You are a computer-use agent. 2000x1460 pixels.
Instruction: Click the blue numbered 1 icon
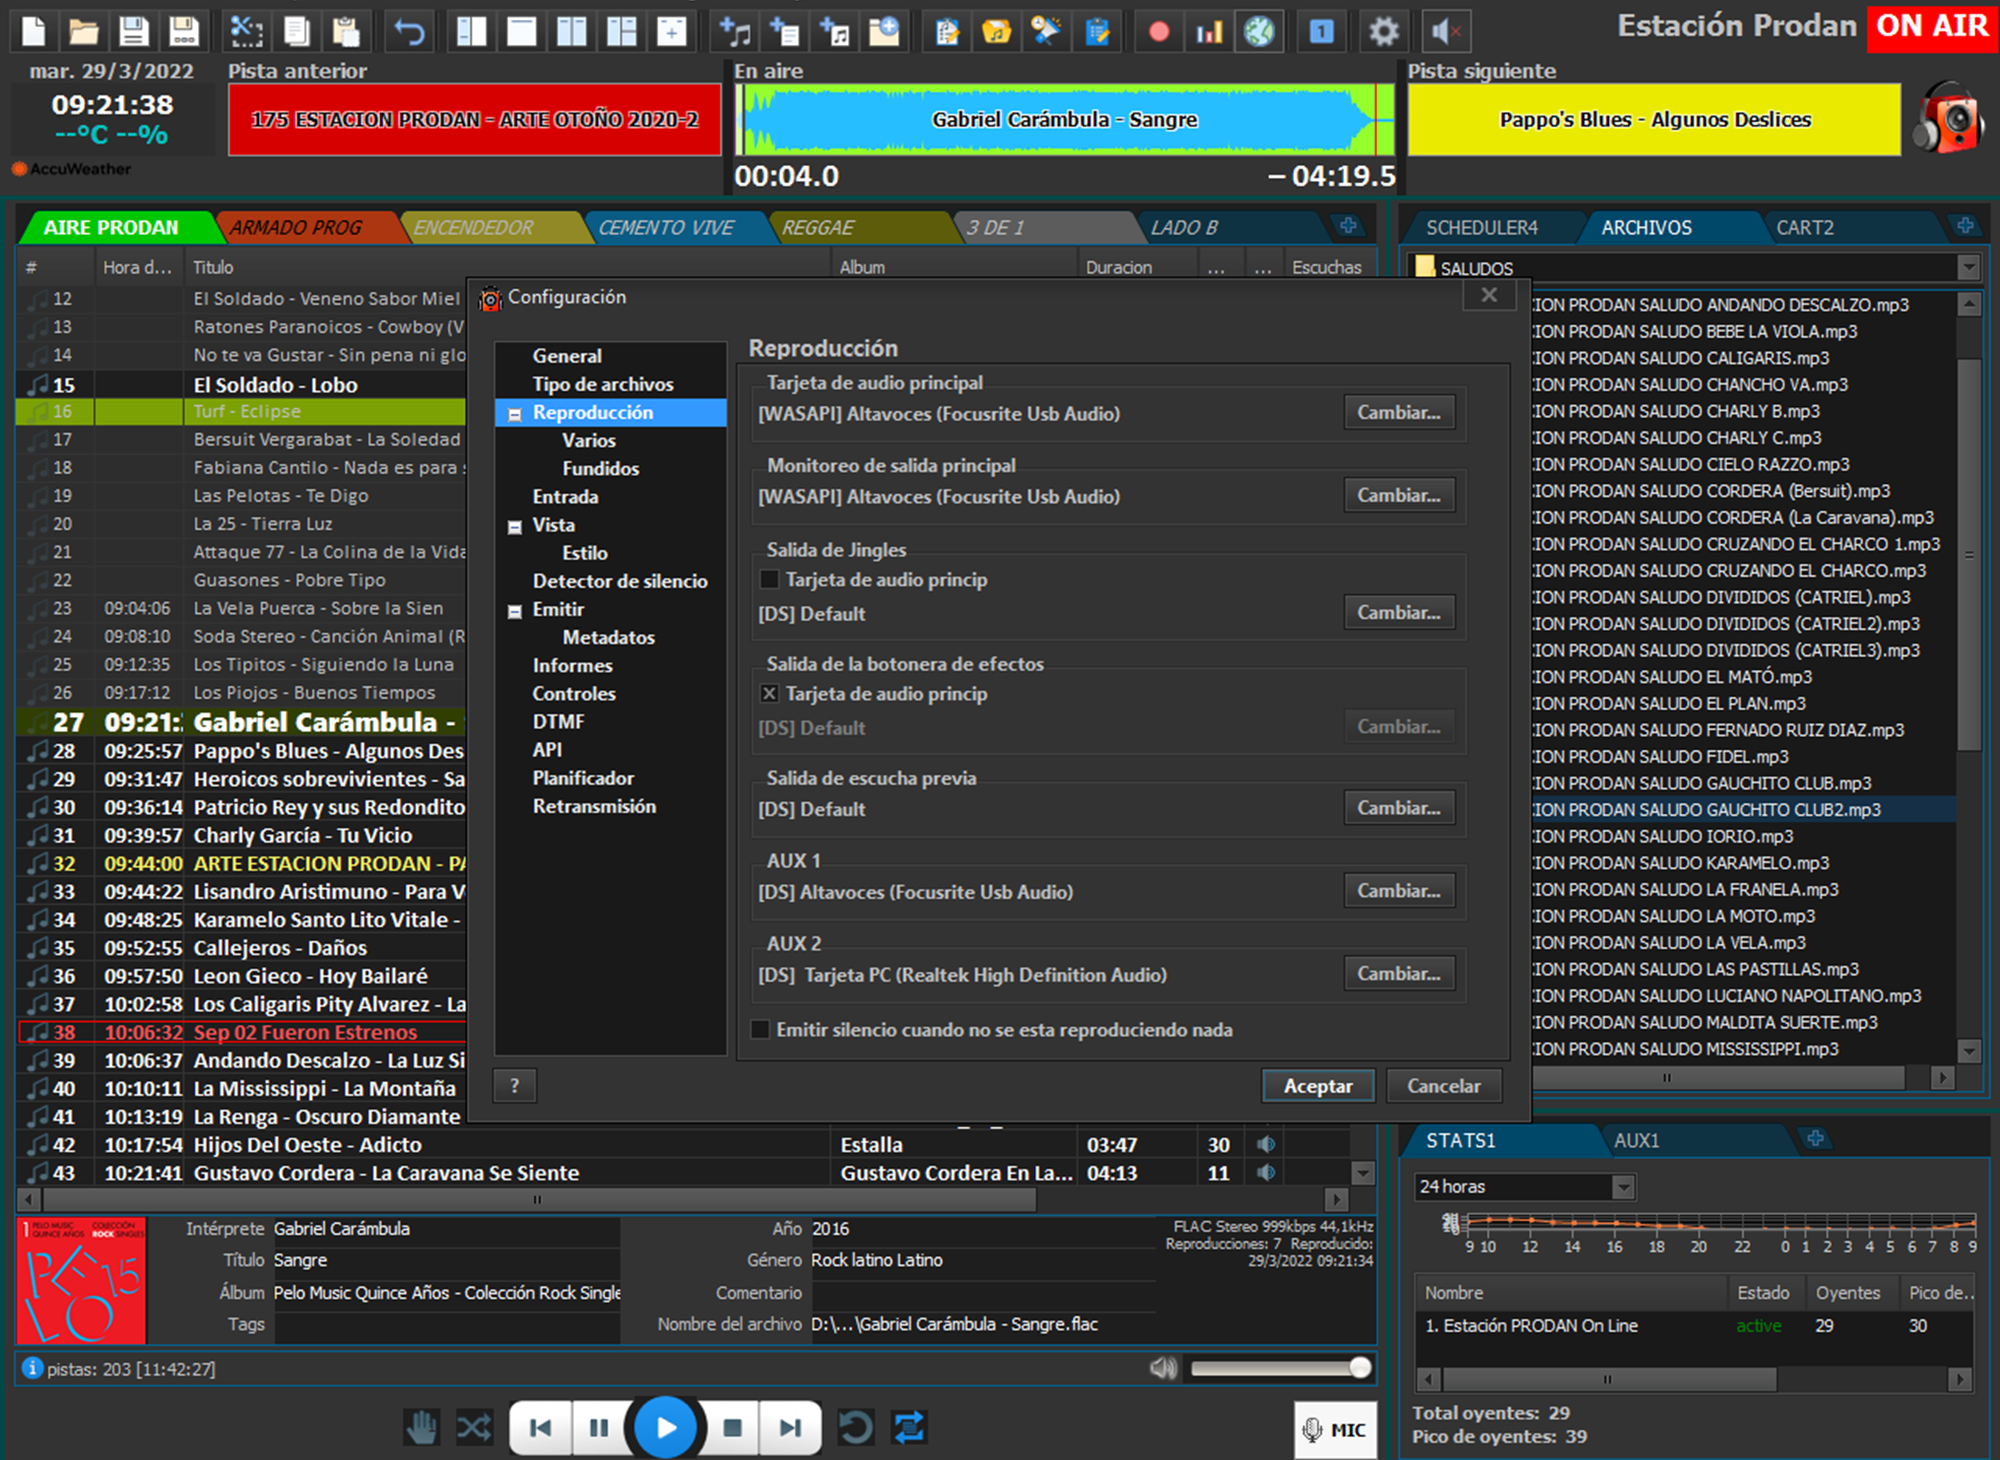(x=1321, y=32)
